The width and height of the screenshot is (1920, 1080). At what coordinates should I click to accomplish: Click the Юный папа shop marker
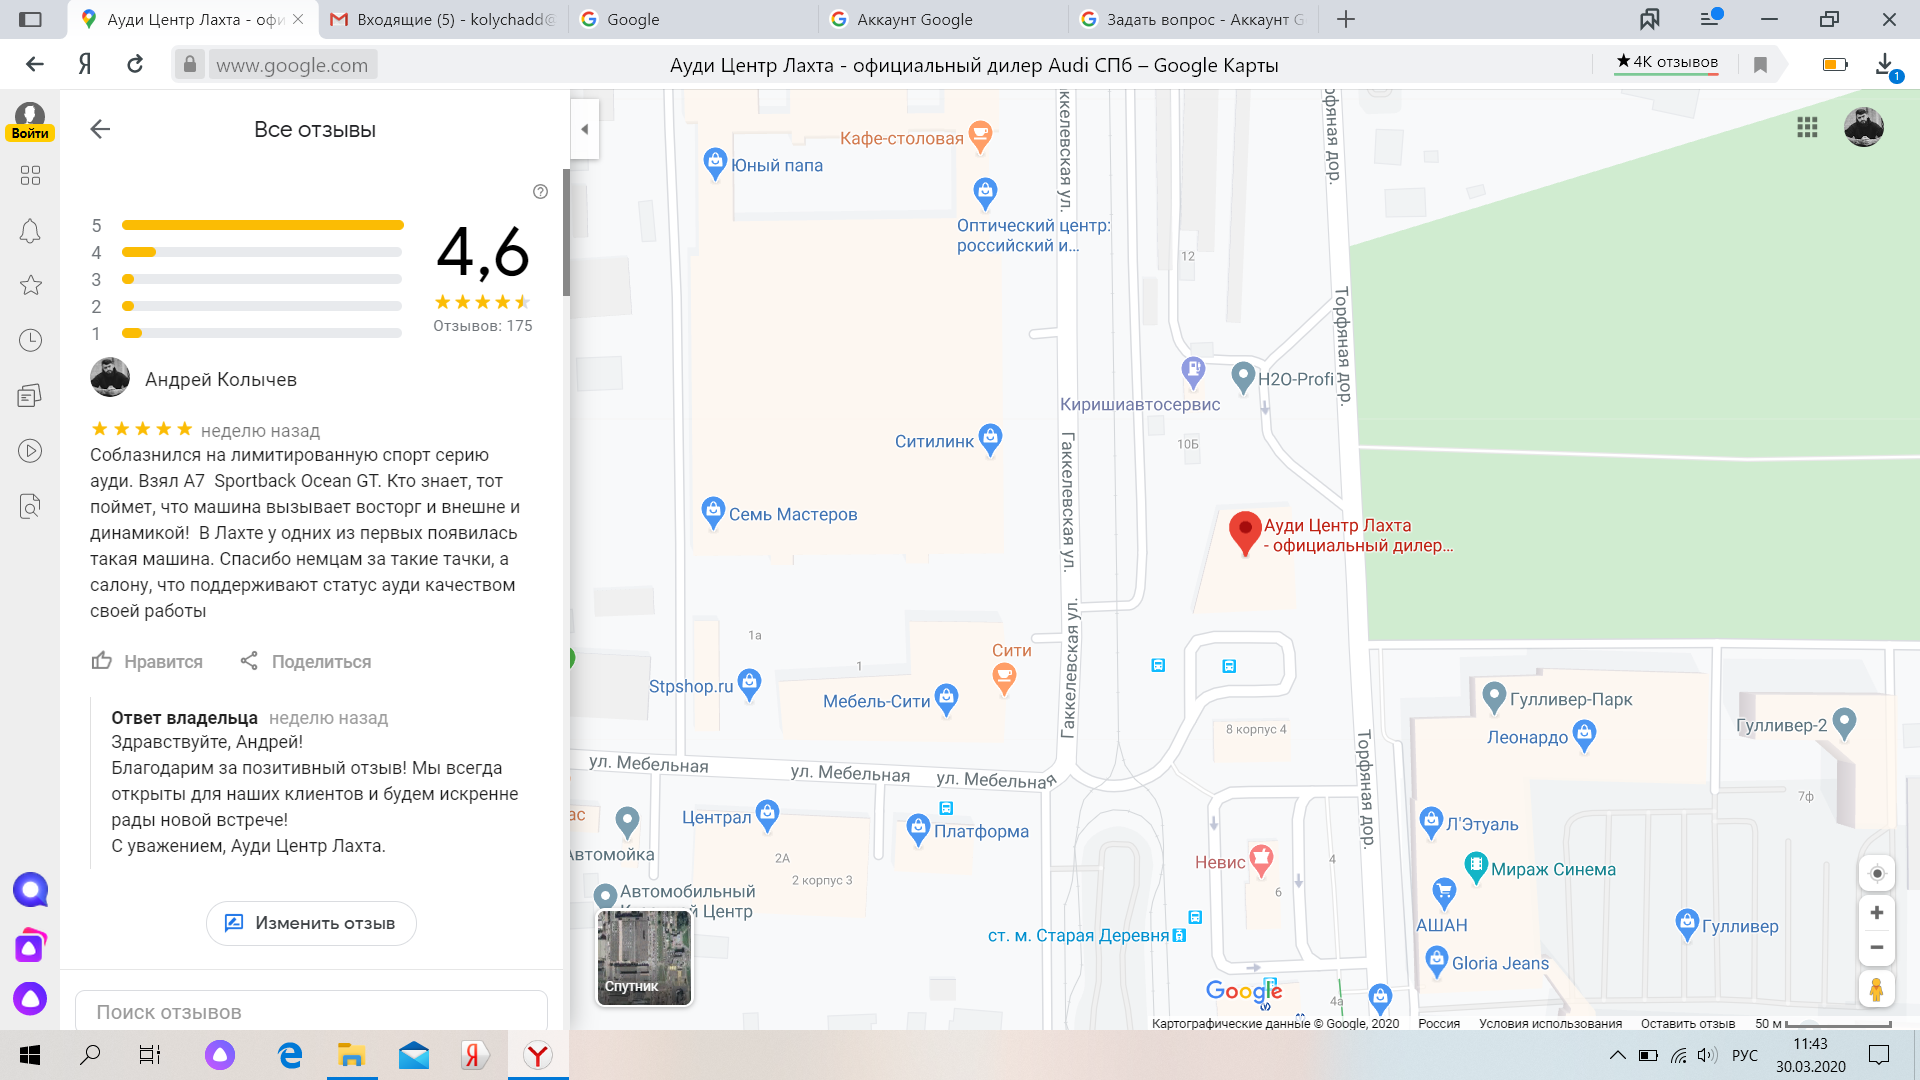pos(715,164)
